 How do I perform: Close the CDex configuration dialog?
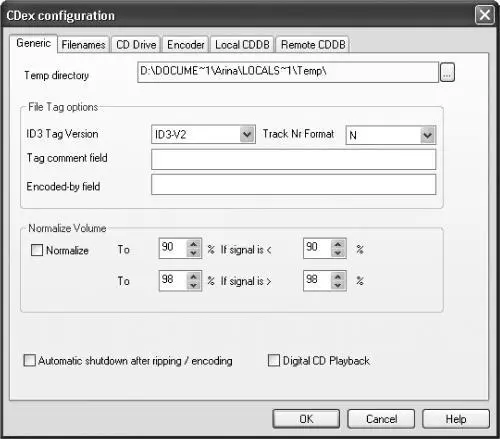click(484, 15)
